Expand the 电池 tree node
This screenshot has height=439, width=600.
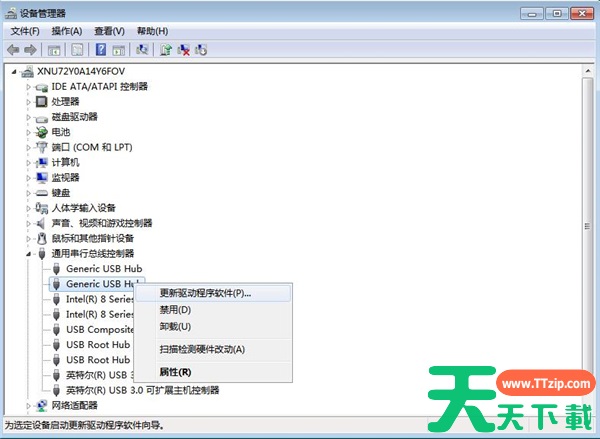pos(28,132)
